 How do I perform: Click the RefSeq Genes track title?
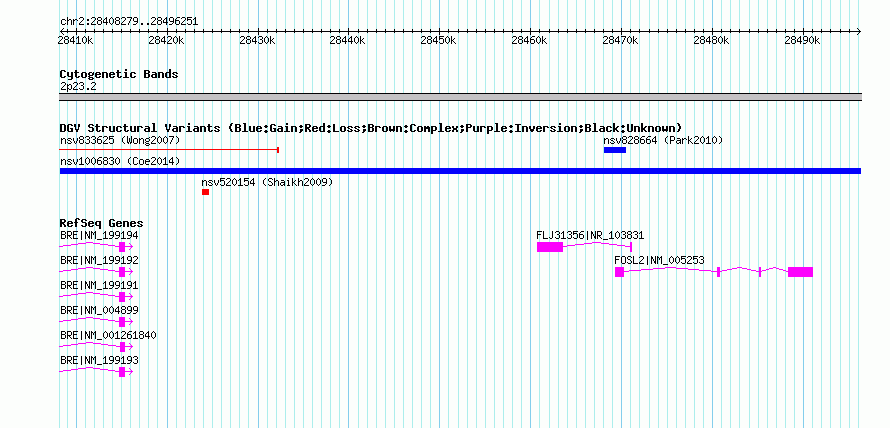(x=102, y=223)
